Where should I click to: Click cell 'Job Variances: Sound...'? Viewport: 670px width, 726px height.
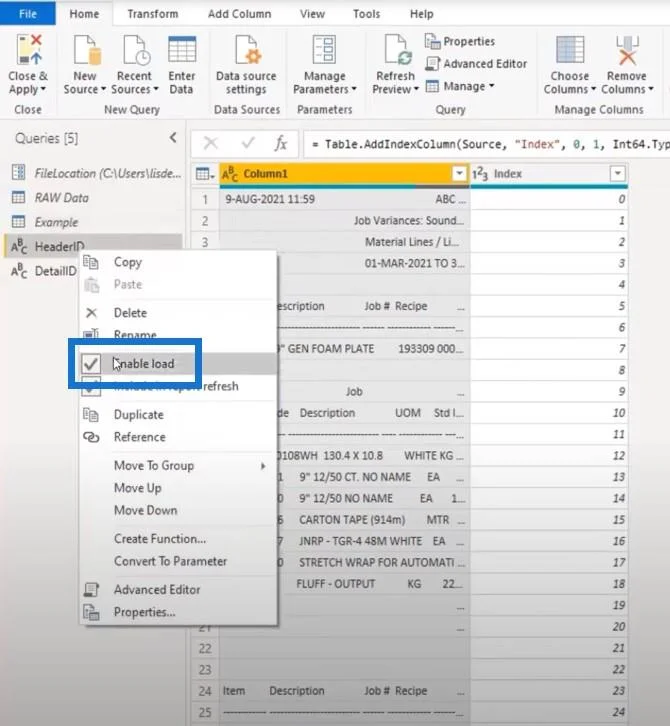tap(345, 220)
